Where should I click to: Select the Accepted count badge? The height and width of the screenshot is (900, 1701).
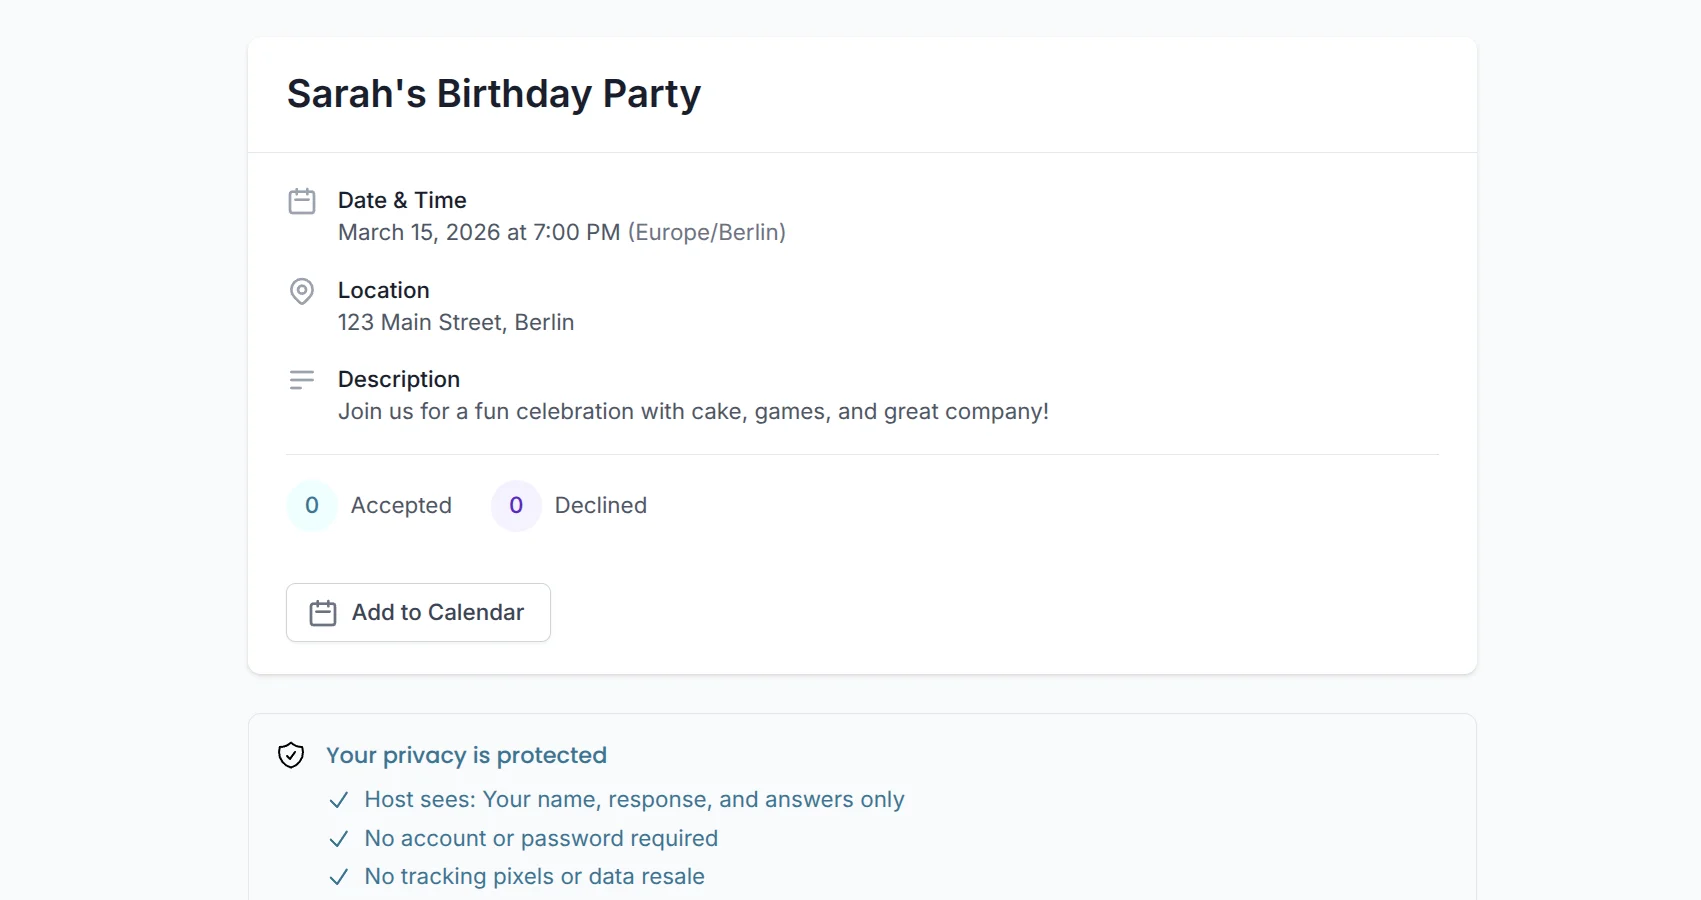(x=311, y=505)
